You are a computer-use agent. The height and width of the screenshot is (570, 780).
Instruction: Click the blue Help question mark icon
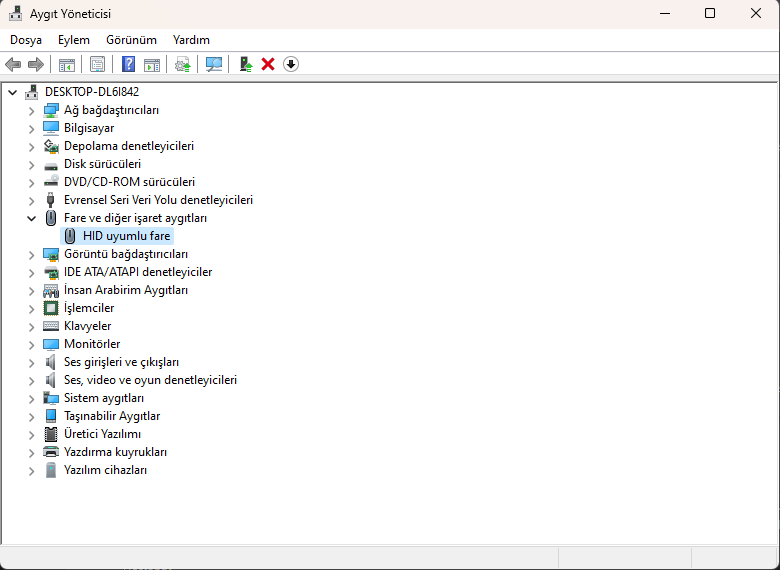128,64
